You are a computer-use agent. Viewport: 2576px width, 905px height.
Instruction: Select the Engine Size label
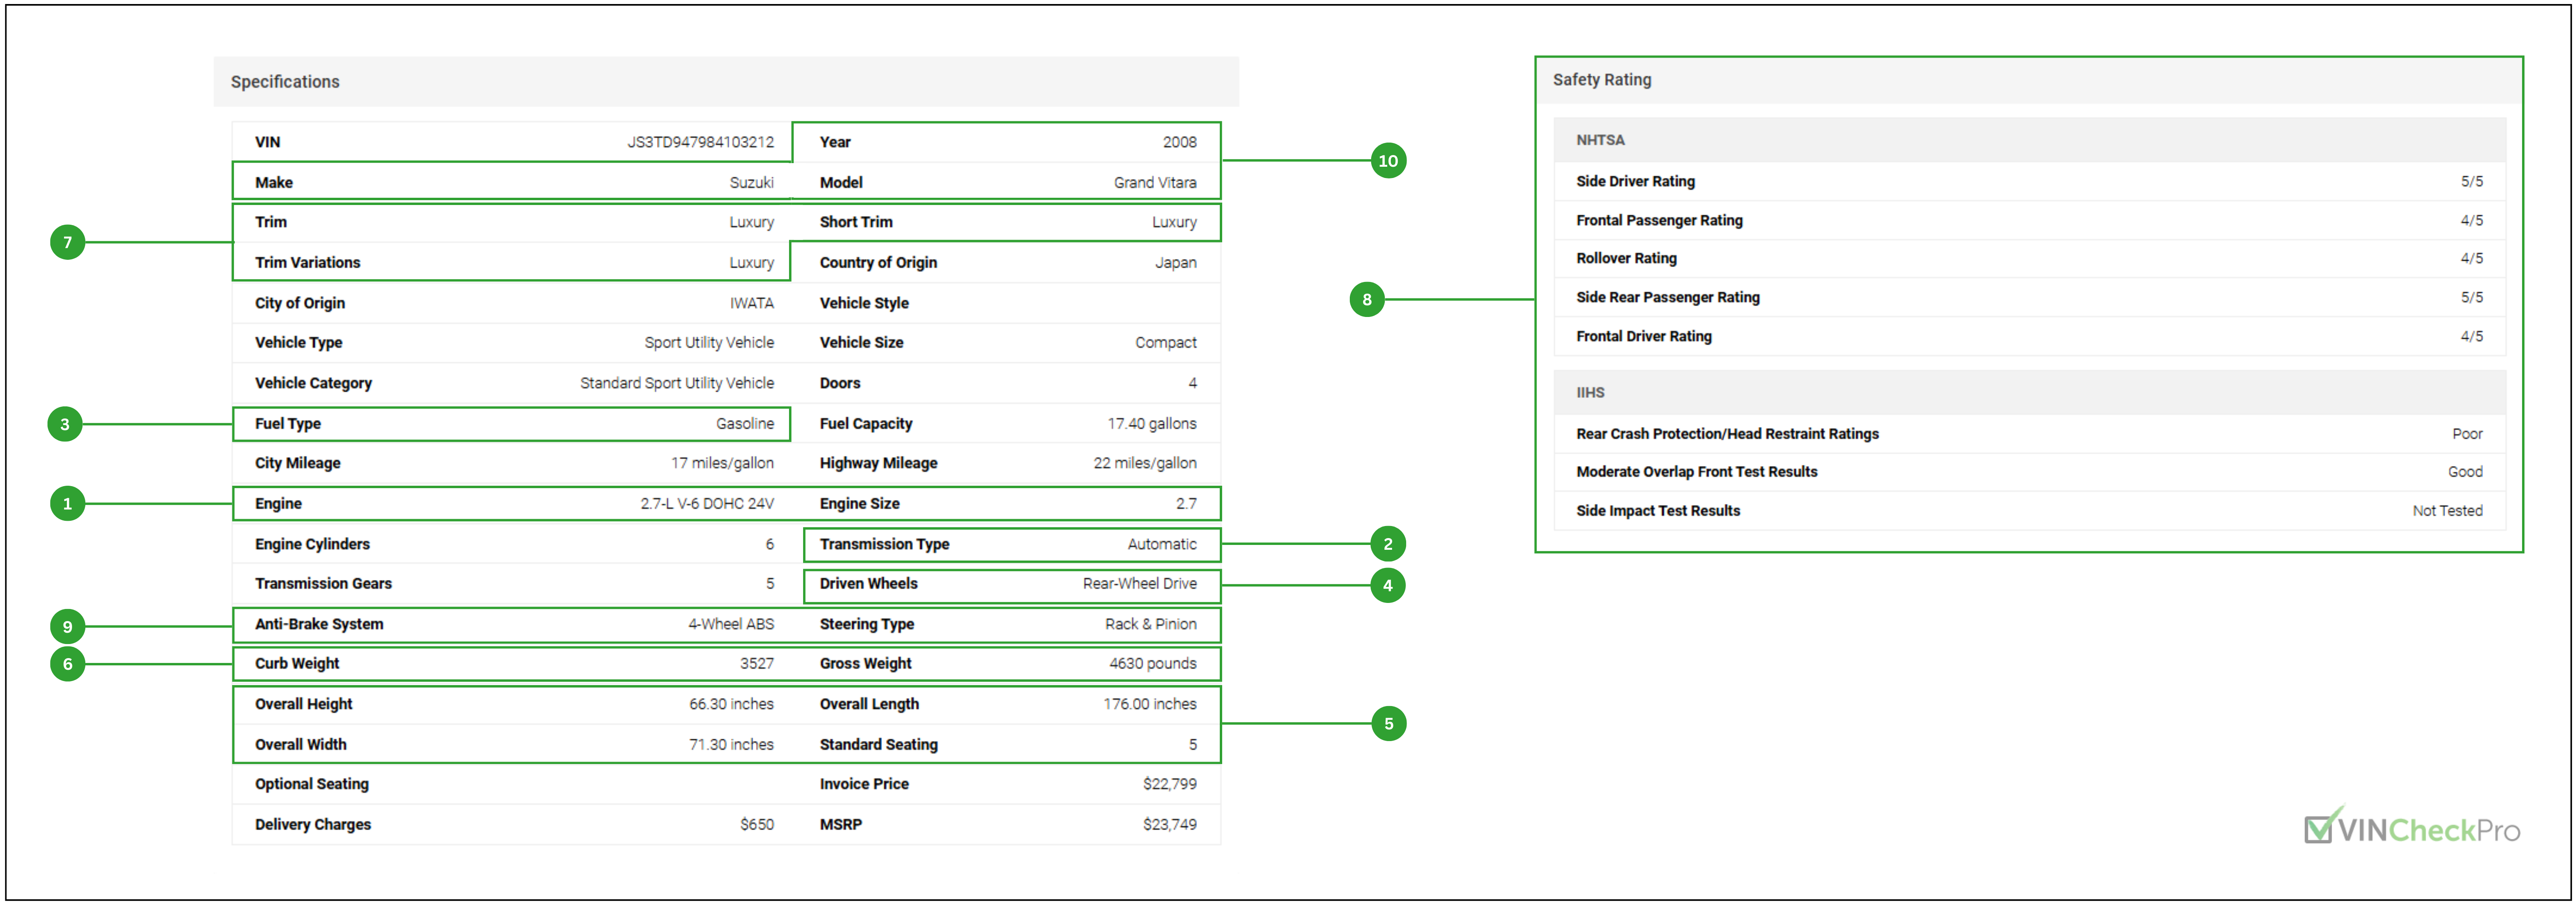coord(859,504)
